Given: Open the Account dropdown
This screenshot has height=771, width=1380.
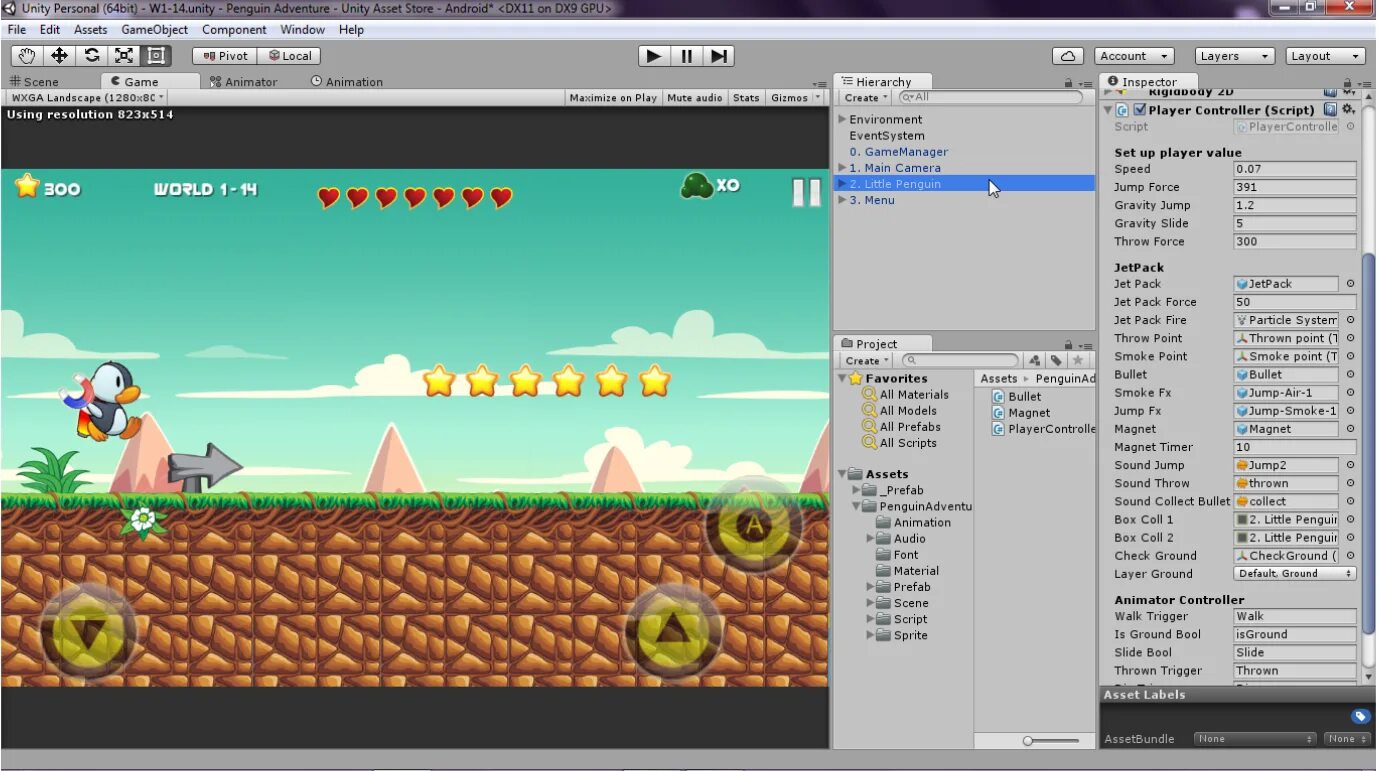Looking at the screenshot, I should point(1134,56).
